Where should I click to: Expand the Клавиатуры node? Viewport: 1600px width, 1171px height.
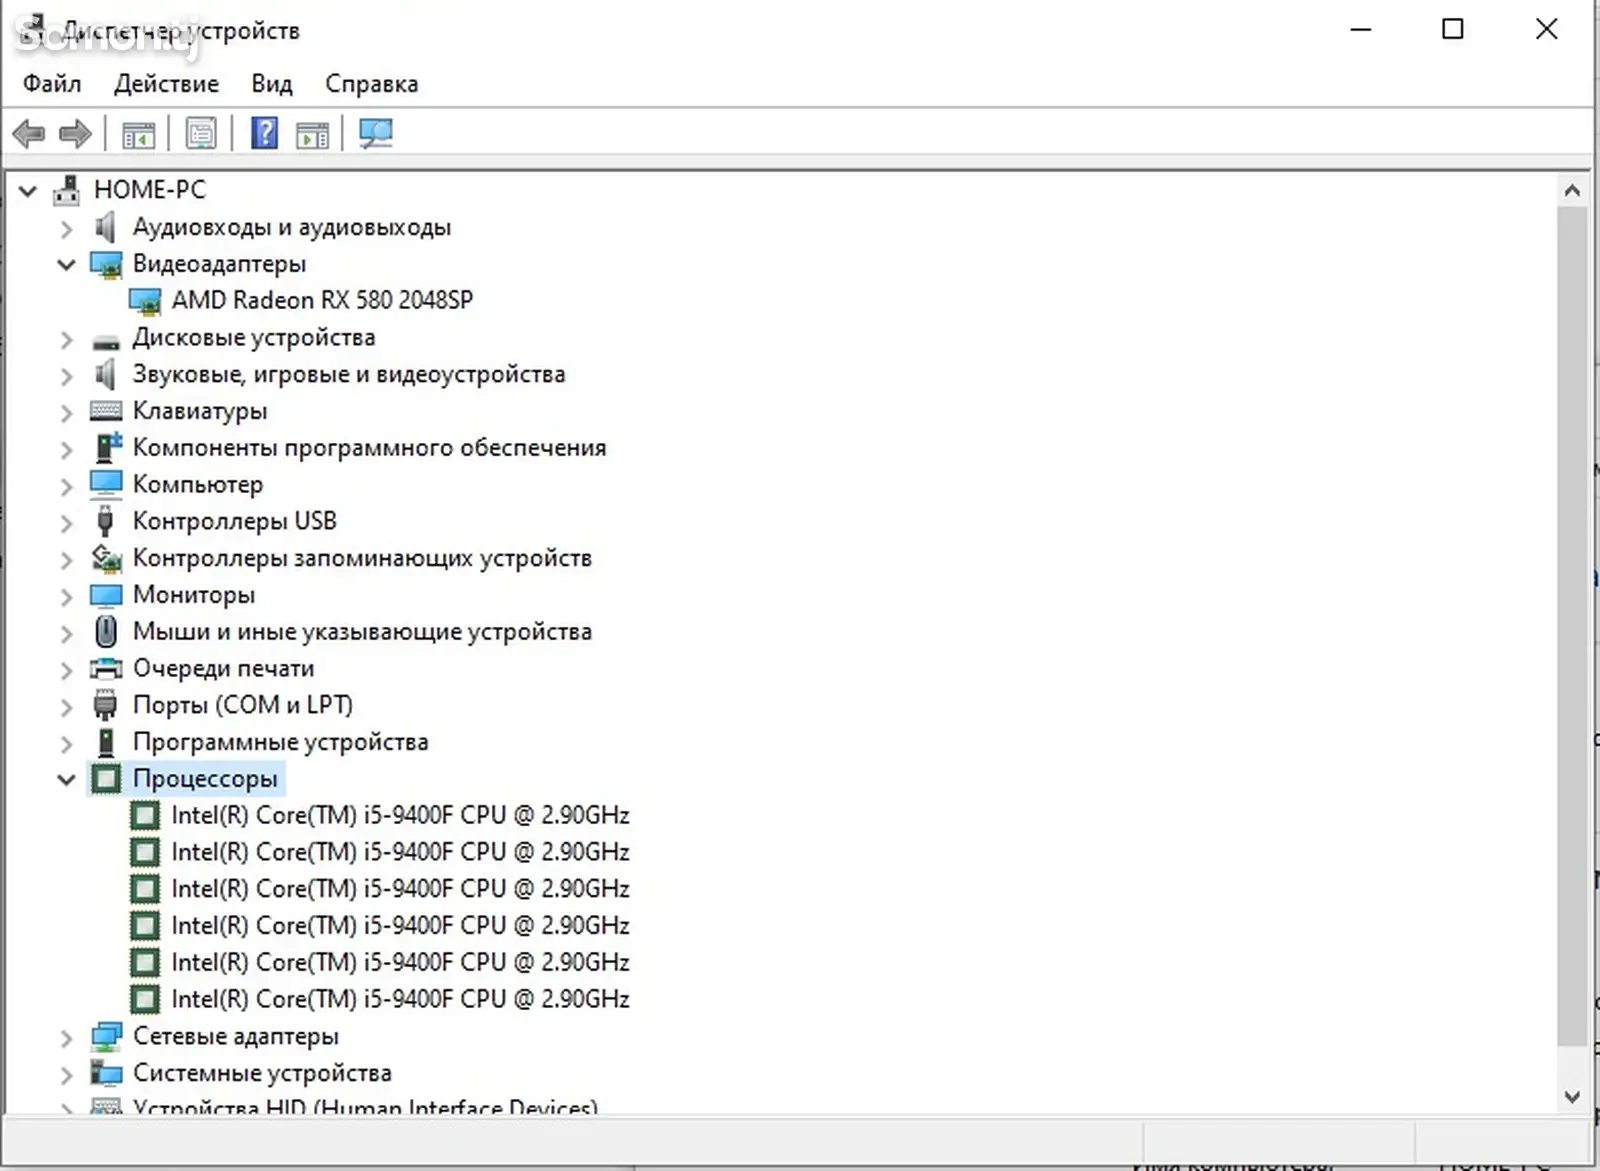point(66,412)
